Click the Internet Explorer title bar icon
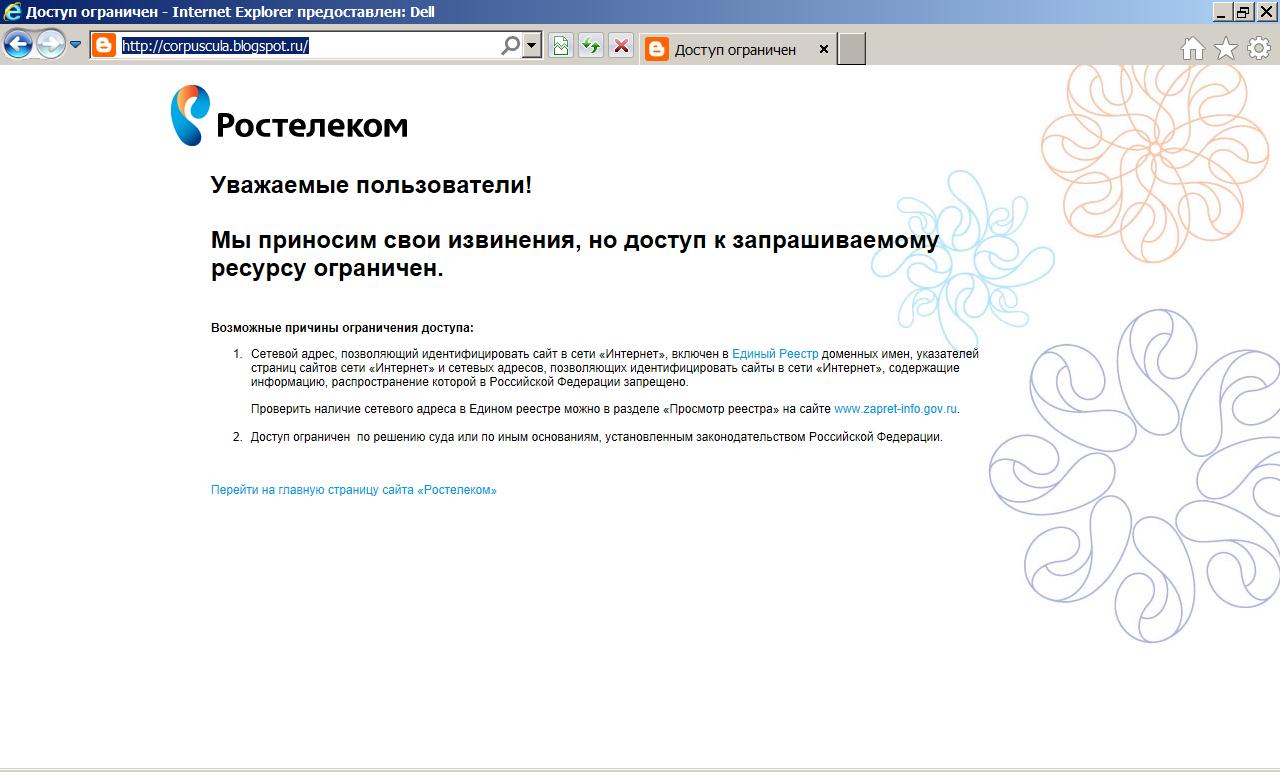This screenshot has height=772, width=1280. [12, 12]
